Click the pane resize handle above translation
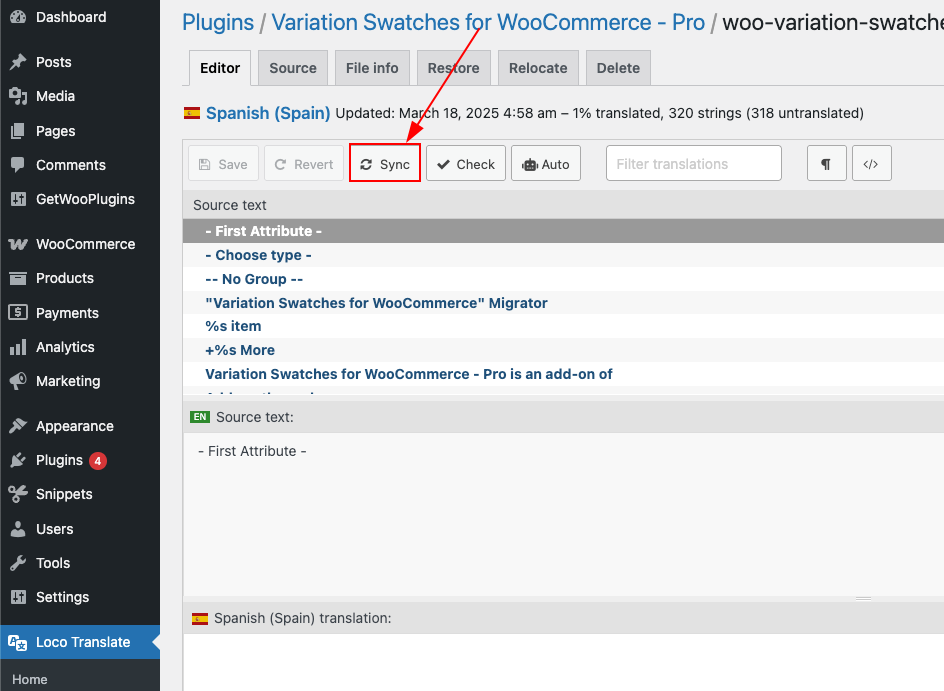Screen dimensions: 944x691 click(863, 598)
